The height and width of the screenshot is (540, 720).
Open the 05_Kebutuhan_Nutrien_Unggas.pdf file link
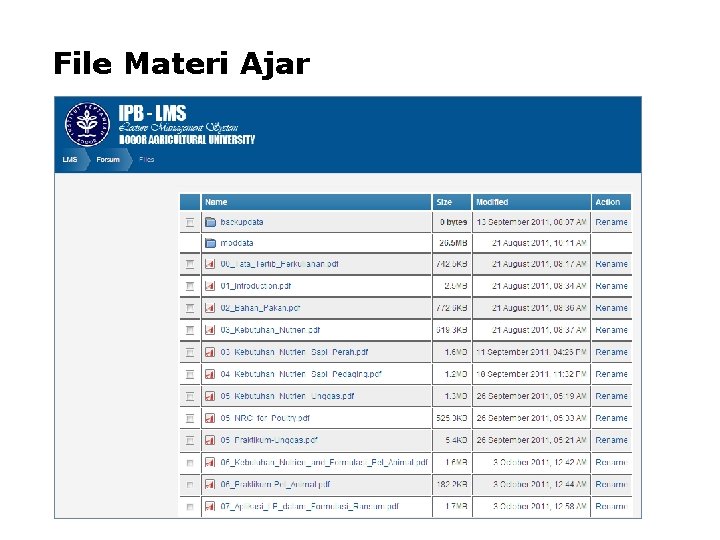(287, 396)
